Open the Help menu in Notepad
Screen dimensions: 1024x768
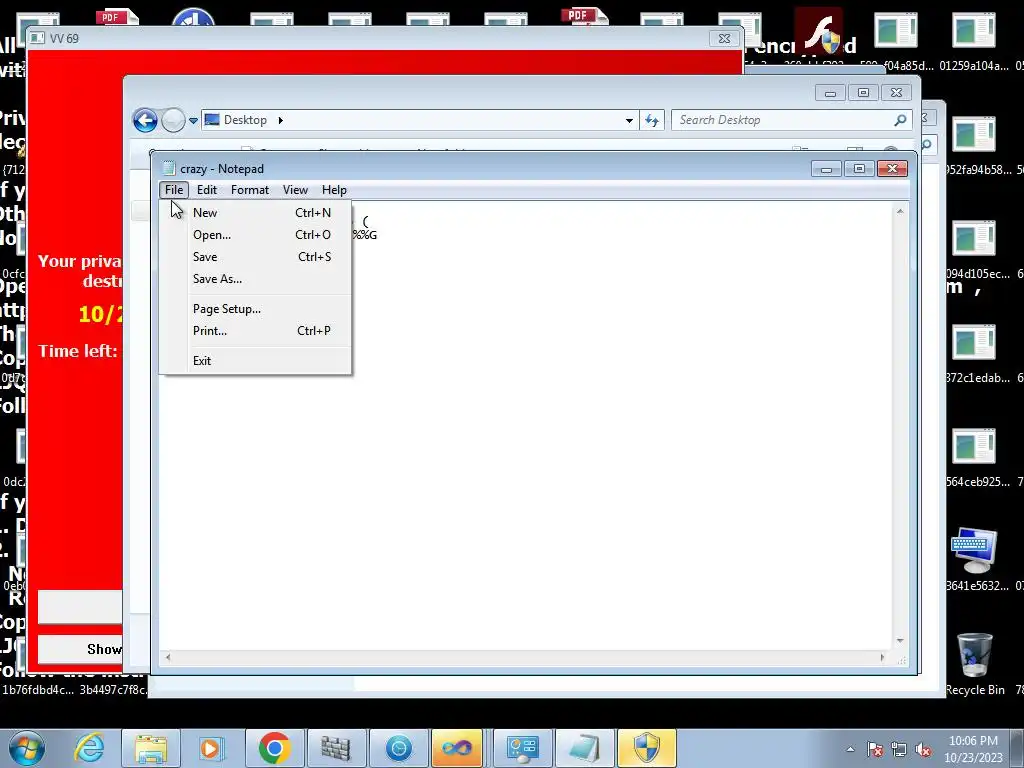coord(334,190)
